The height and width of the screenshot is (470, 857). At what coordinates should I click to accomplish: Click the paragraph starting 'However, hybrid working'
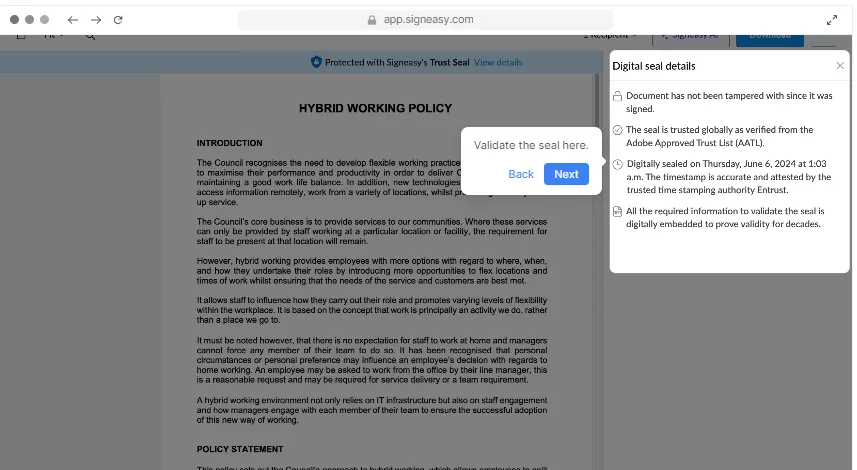(x=372, y=271)
